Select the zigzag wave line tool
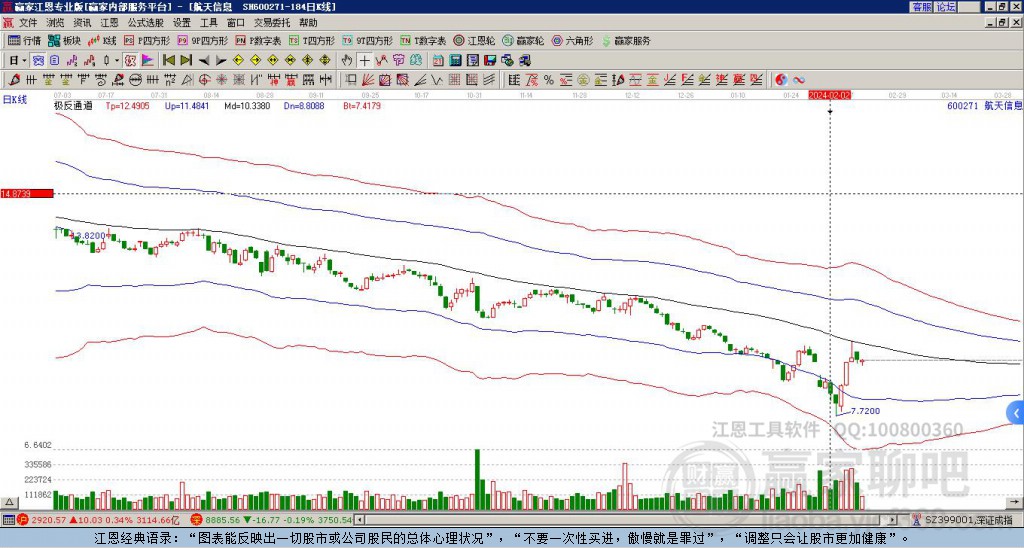The height and width of the screenshot is (548, 1024). coord(436,80)
